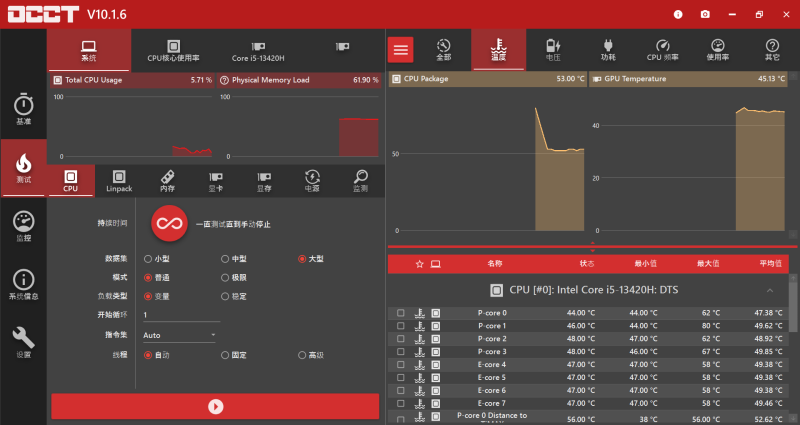Click the Physical Memory Load header
This screenshot has width=800, height=425.
coord(299,80)
